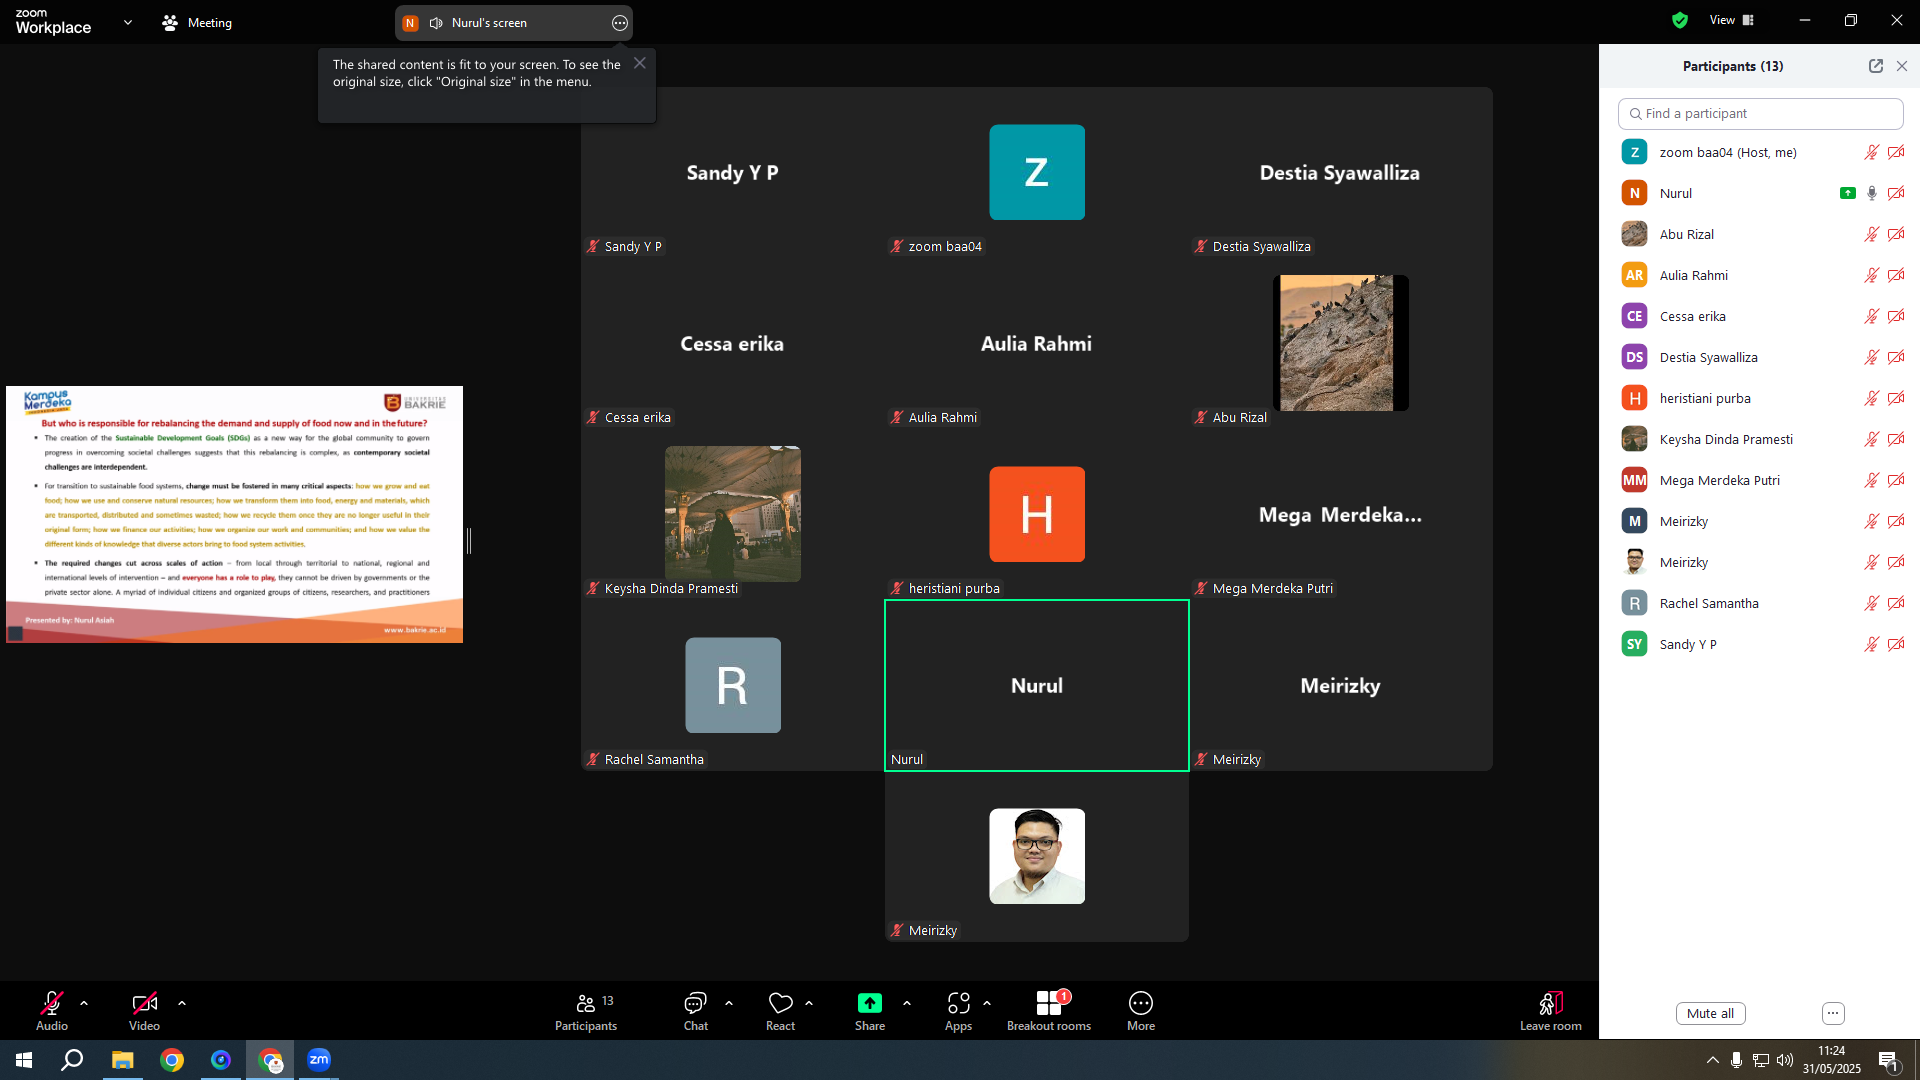
Task: Turn on camera with Video button
Action: pos(144,1010)
